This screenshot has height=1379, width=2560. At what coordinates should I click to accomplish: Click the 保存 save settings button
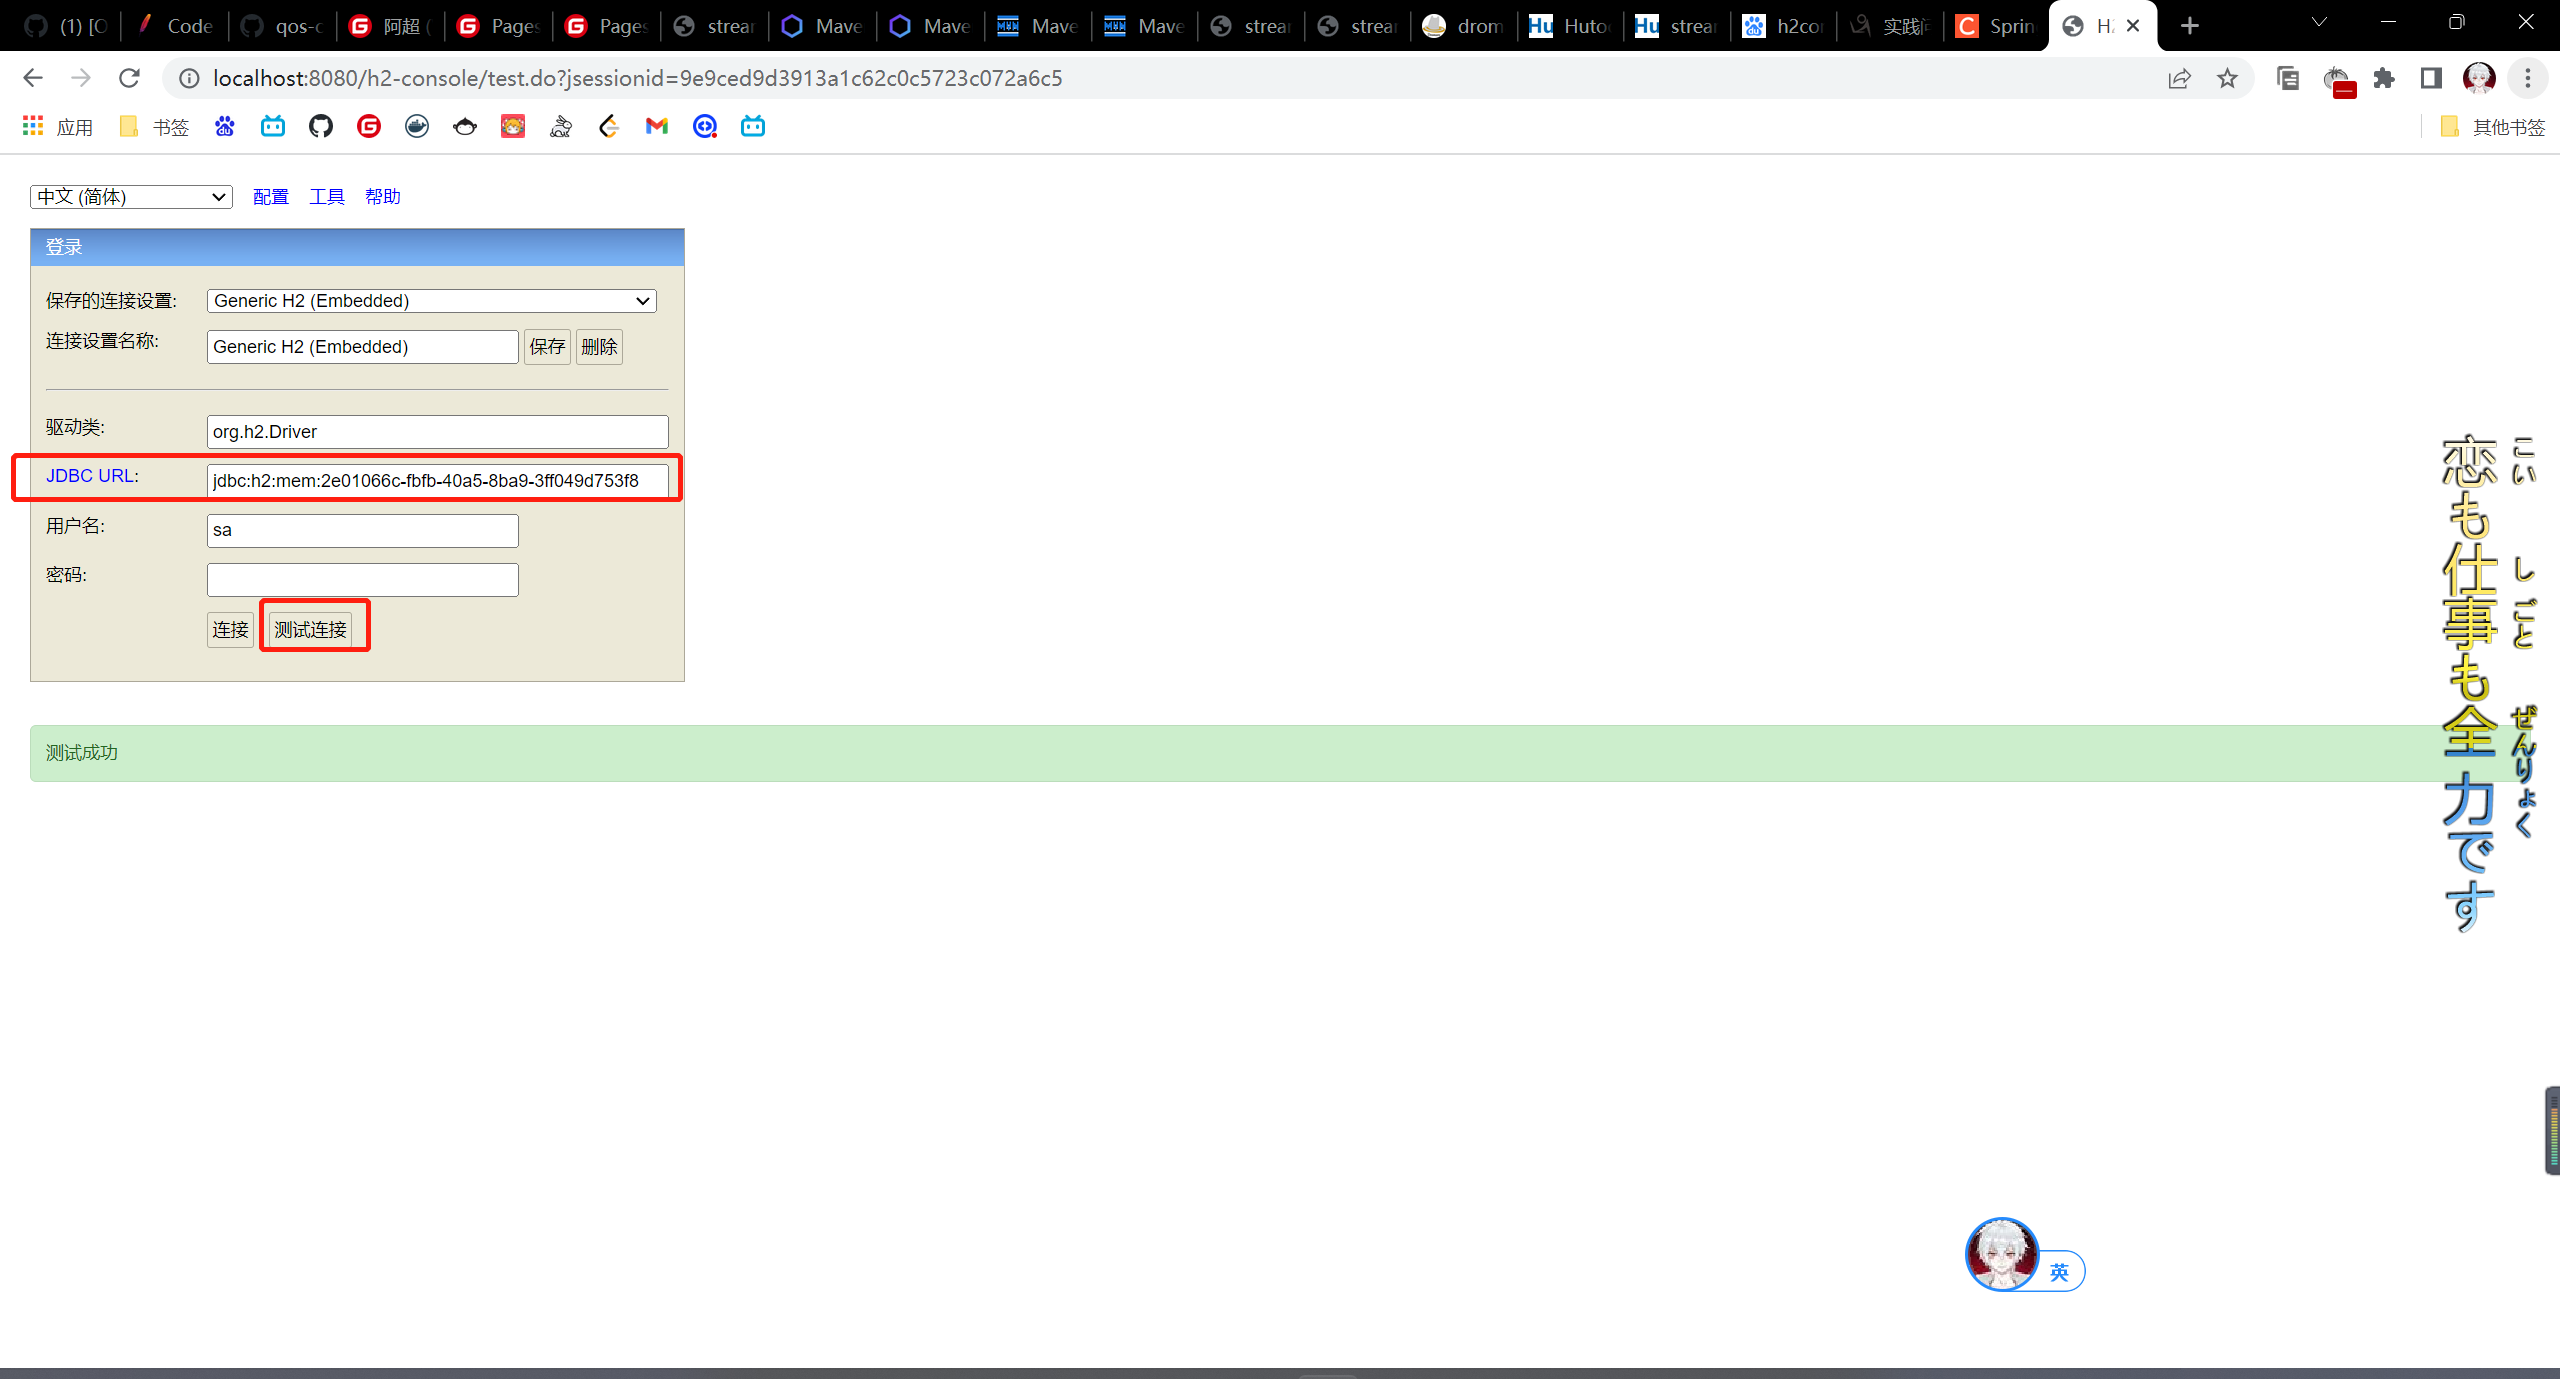click(547, 347)
